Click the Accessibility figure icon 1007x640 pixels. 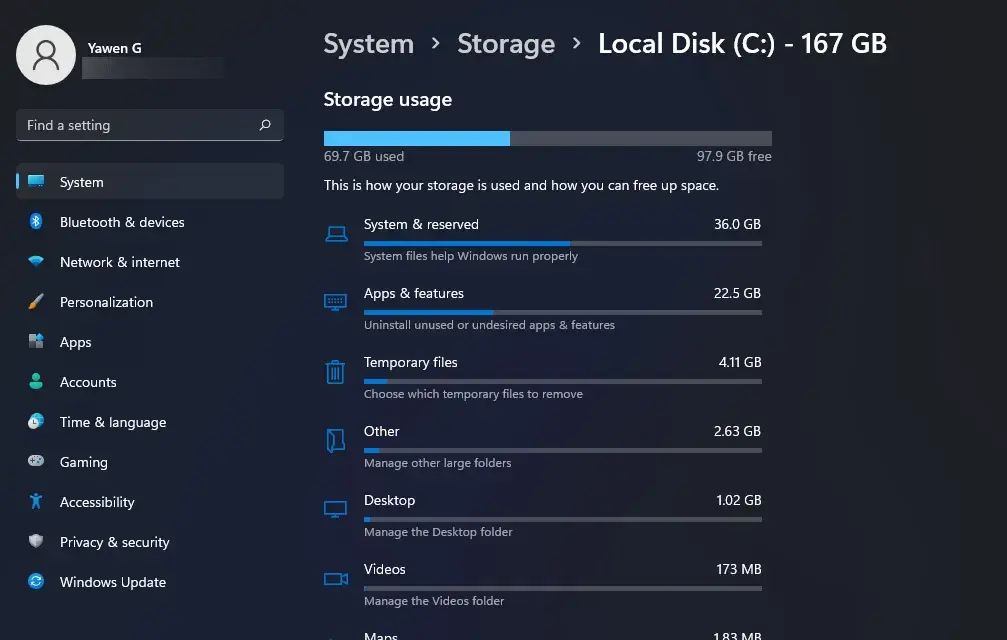coord(36,501)
